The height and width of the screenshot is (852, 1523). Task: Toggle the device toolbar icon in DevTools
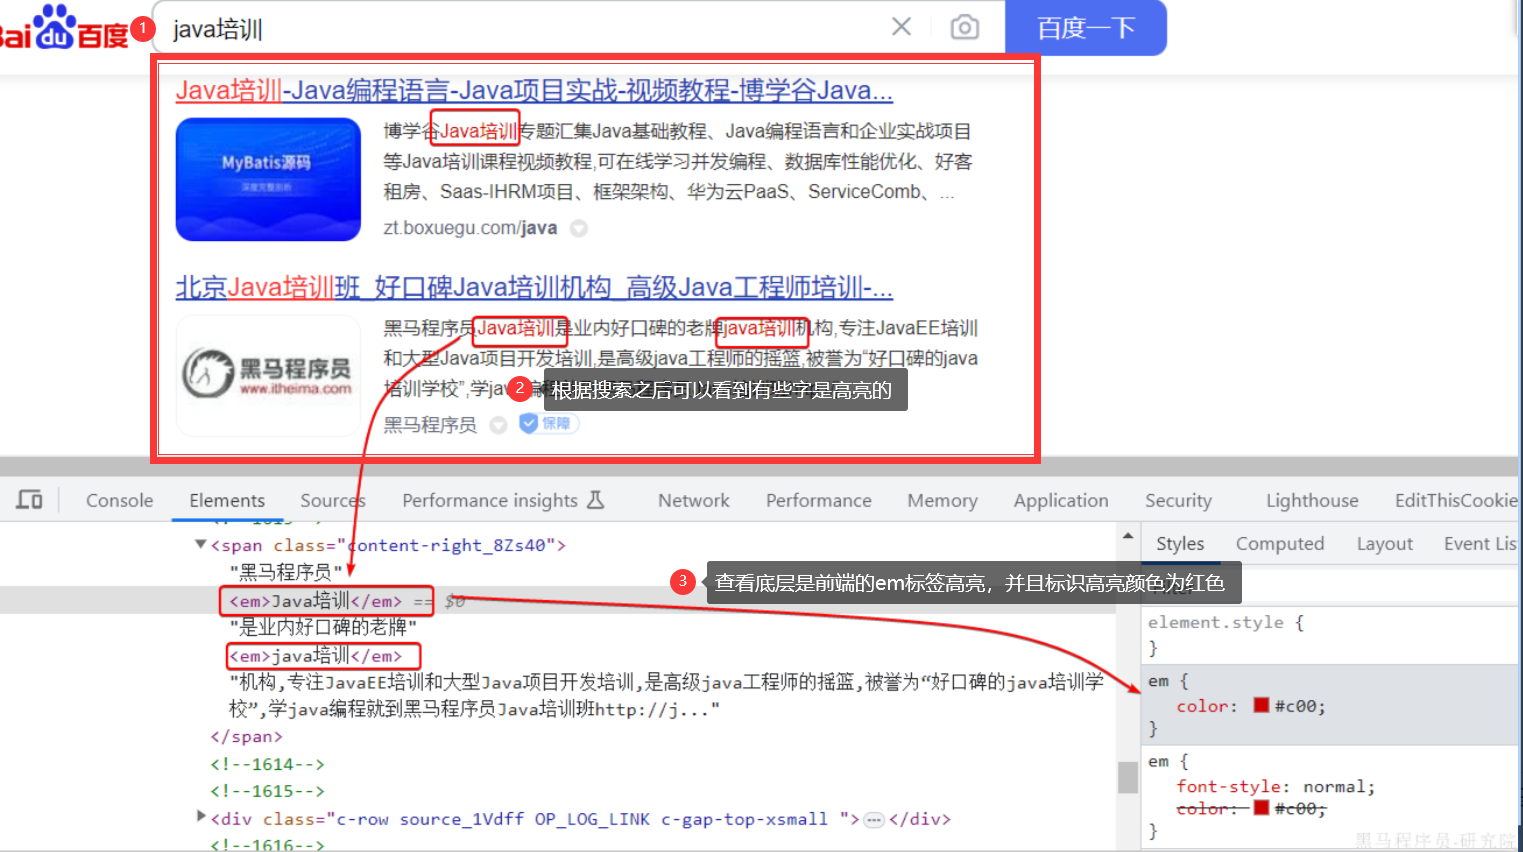(x=29, y=500)
